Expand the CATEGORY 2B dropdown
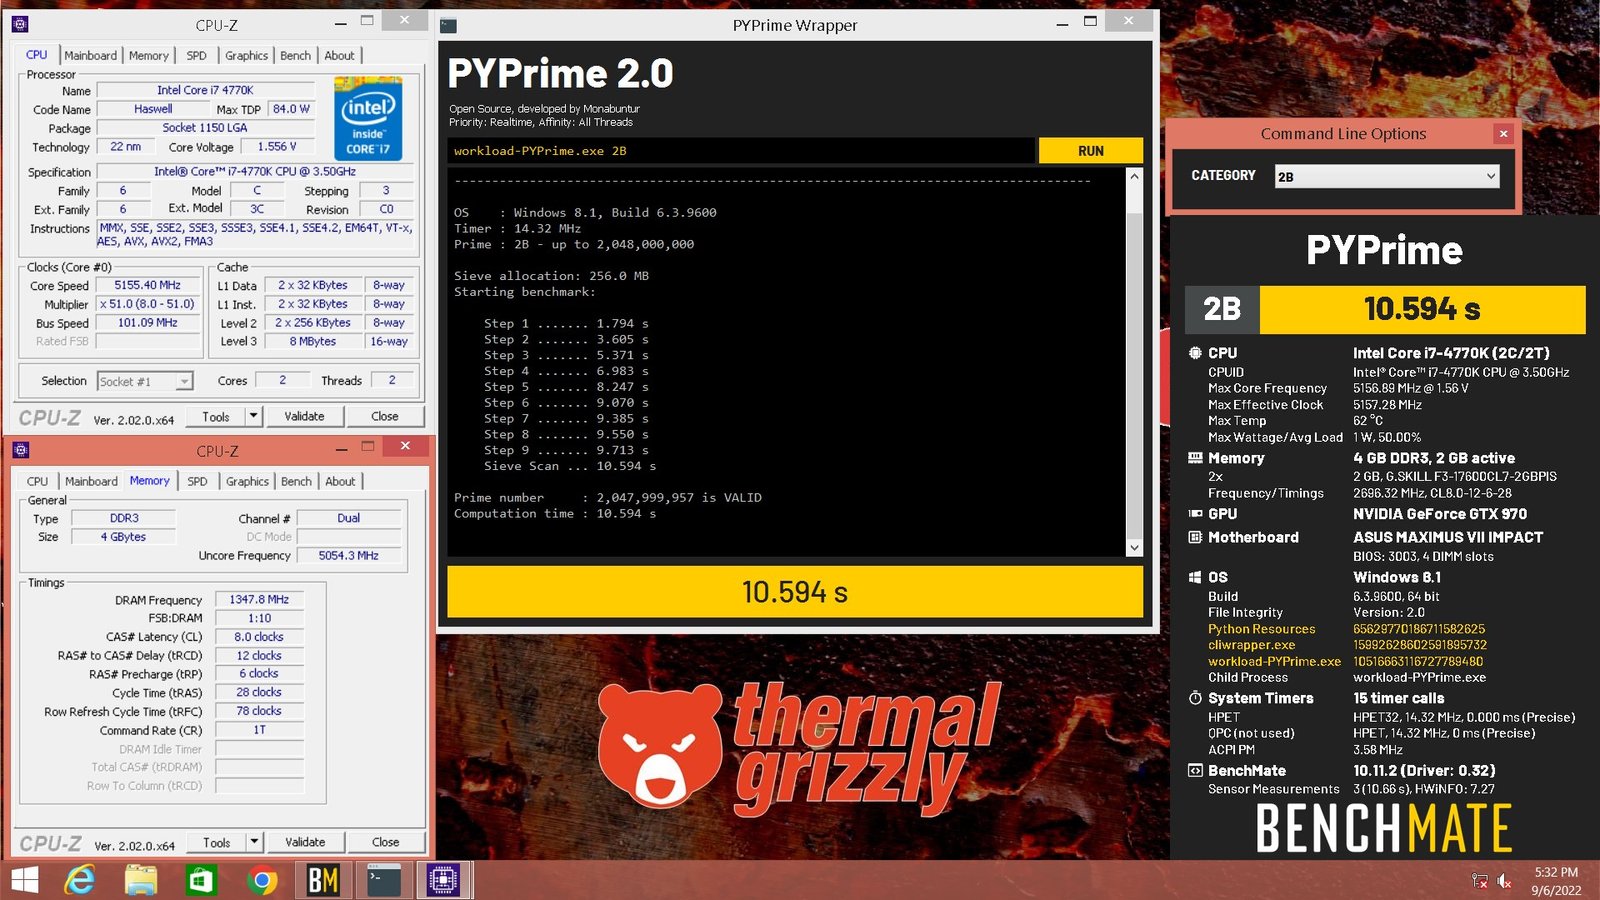Viewport: 1600px width, 900px height. [x=1490, y=176]
